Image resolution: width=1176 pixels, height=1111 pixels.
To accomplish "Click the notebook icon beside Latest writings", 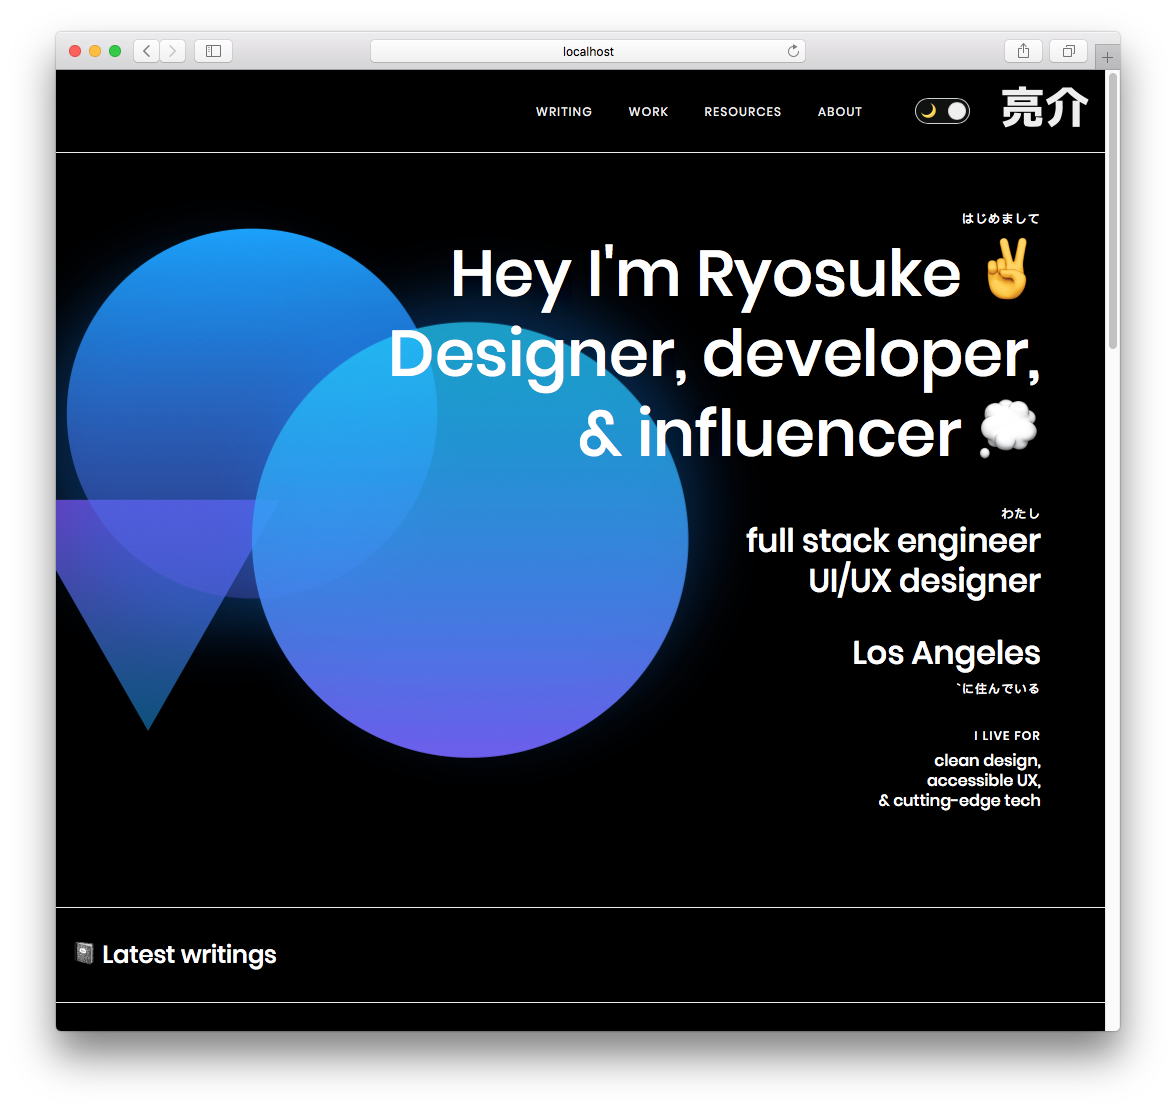I will point(85,953).
